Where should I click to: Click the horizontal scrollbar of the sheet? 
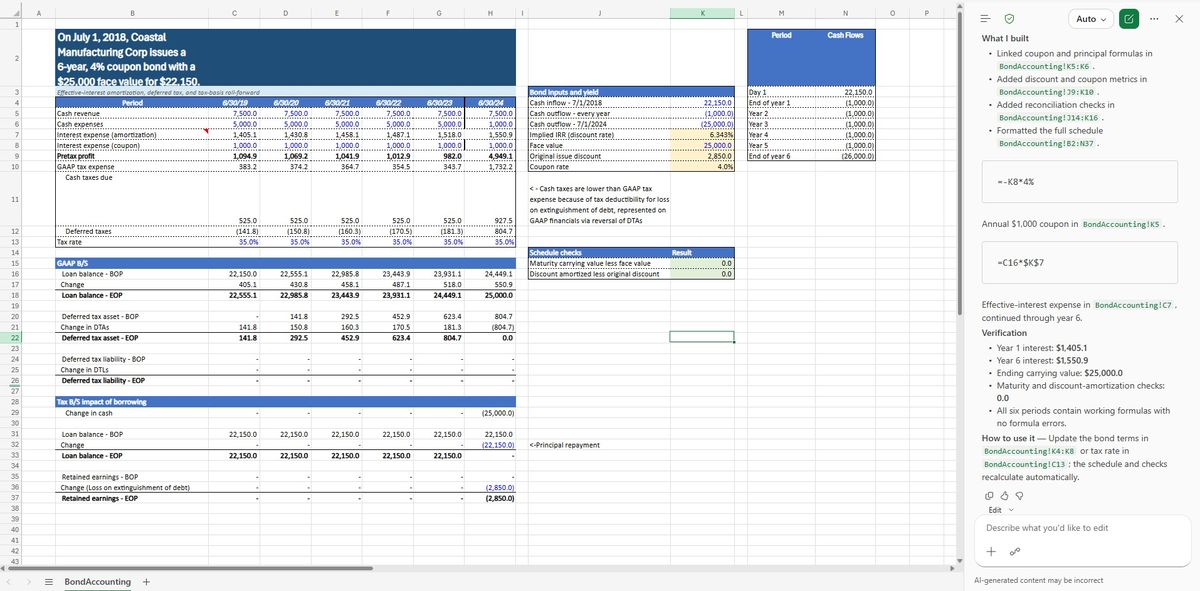point(190,568)
